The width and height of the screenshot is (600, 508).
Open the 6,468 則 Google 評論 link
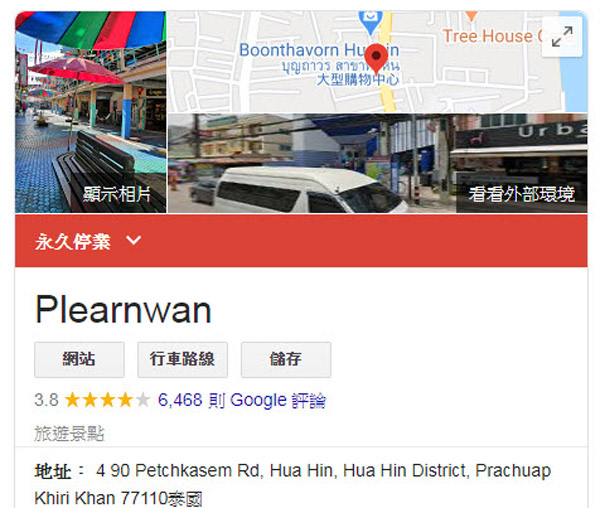pos(242,400)
